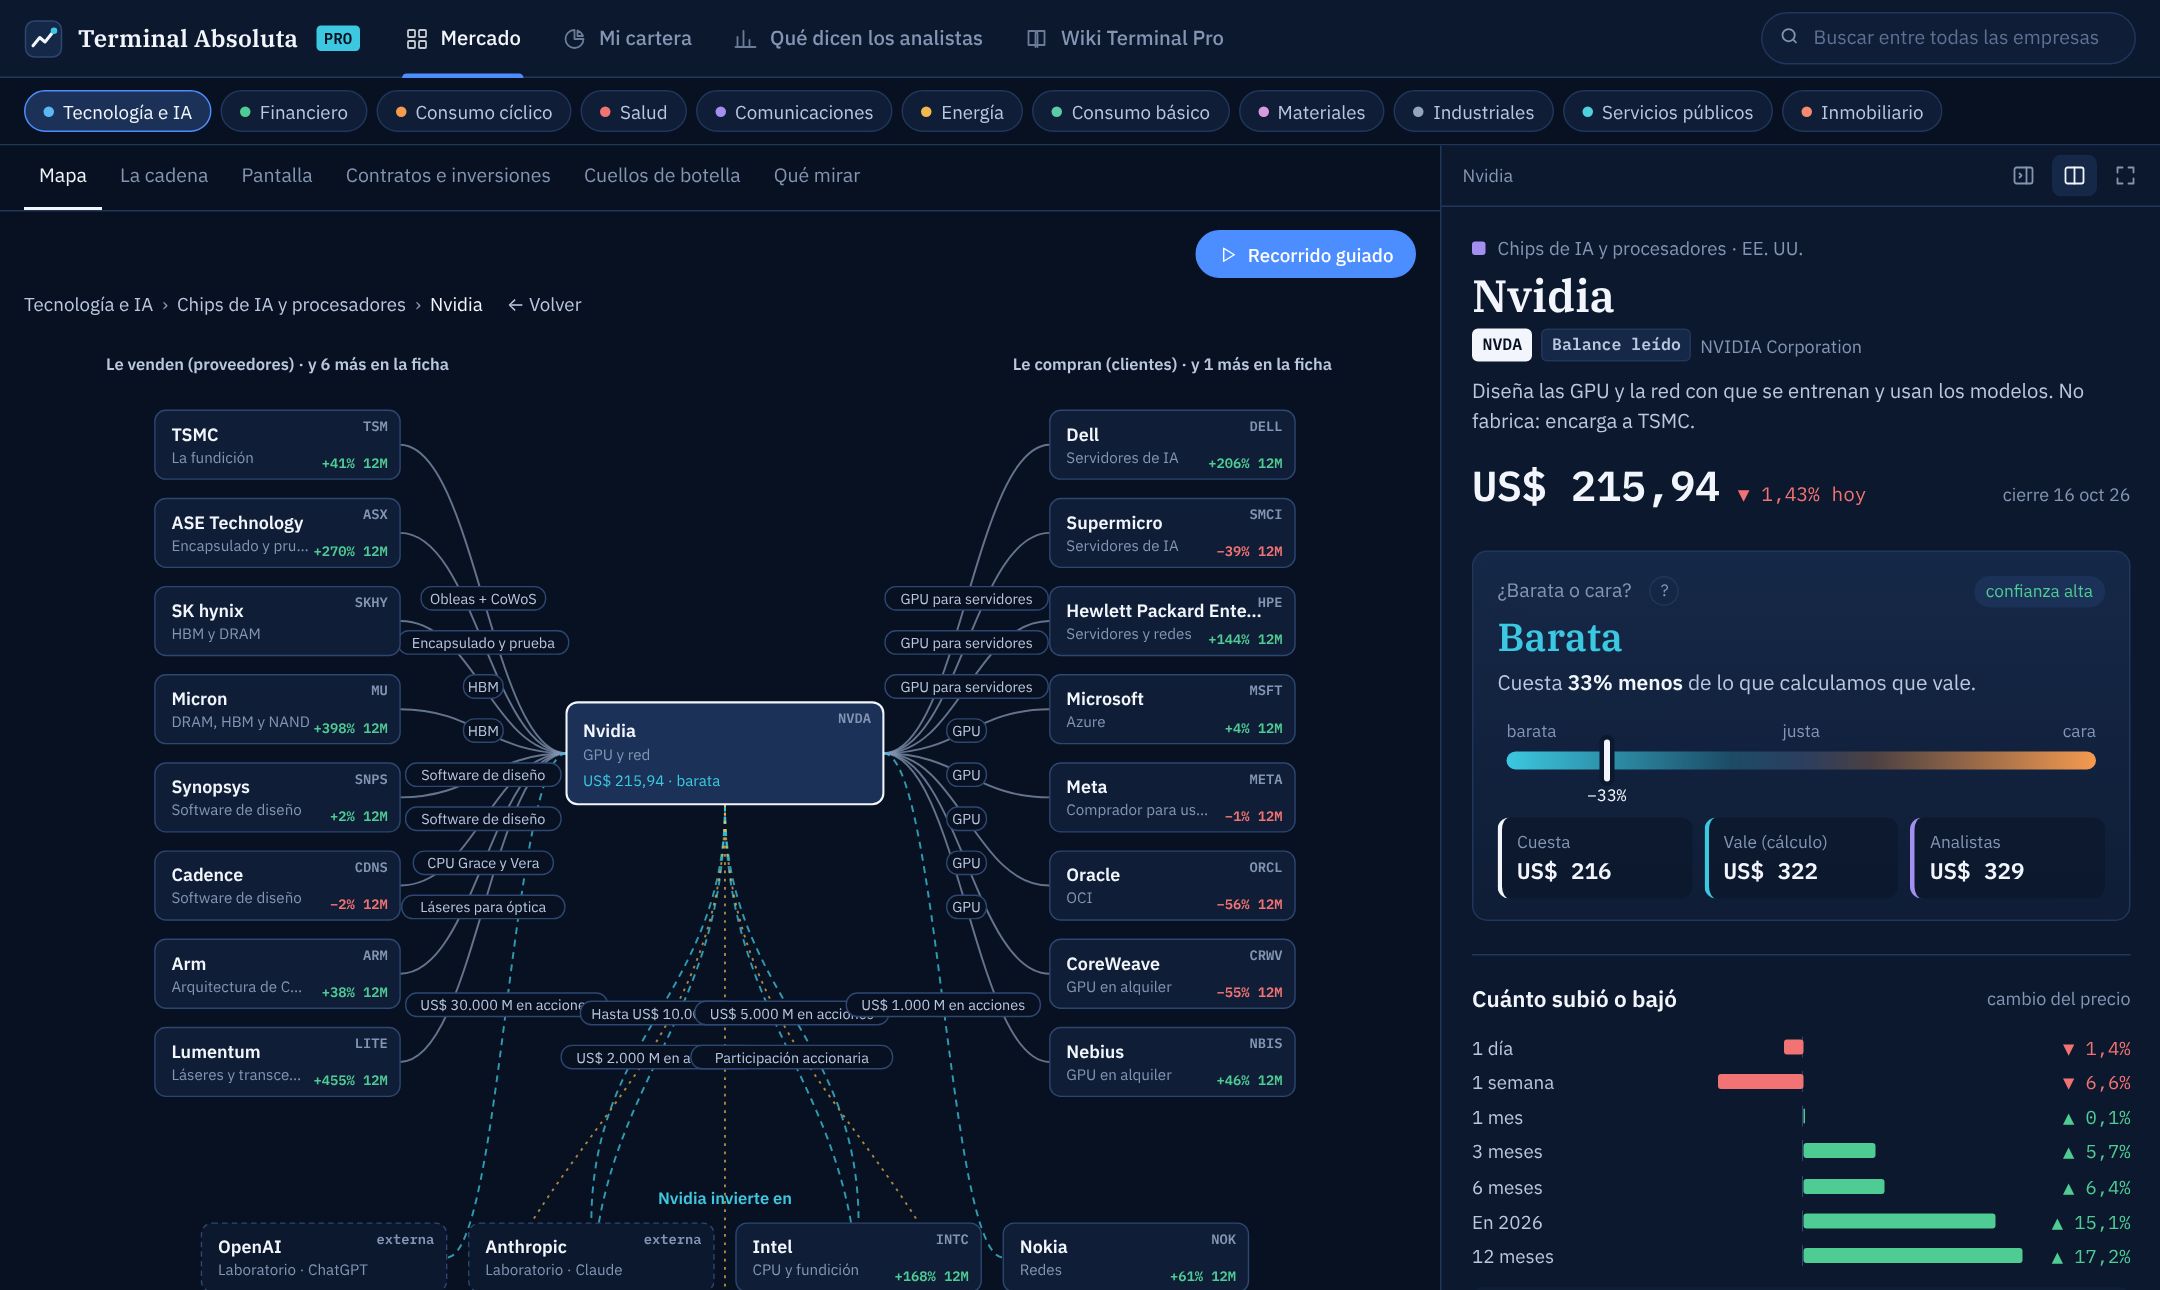Click the CPU Grace y Vera label

click(x=483, y=863)
